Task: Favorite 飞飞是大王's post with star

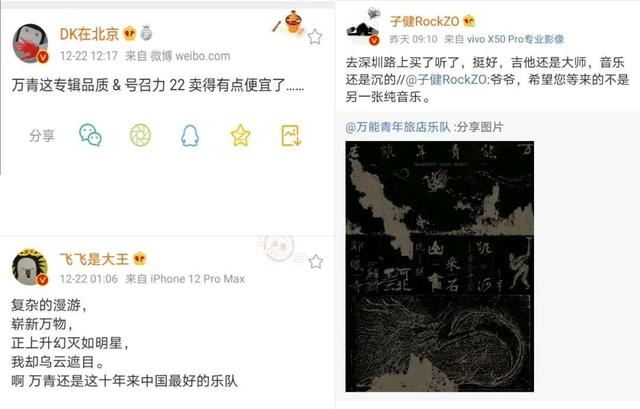Action: [x=316, y=261]
